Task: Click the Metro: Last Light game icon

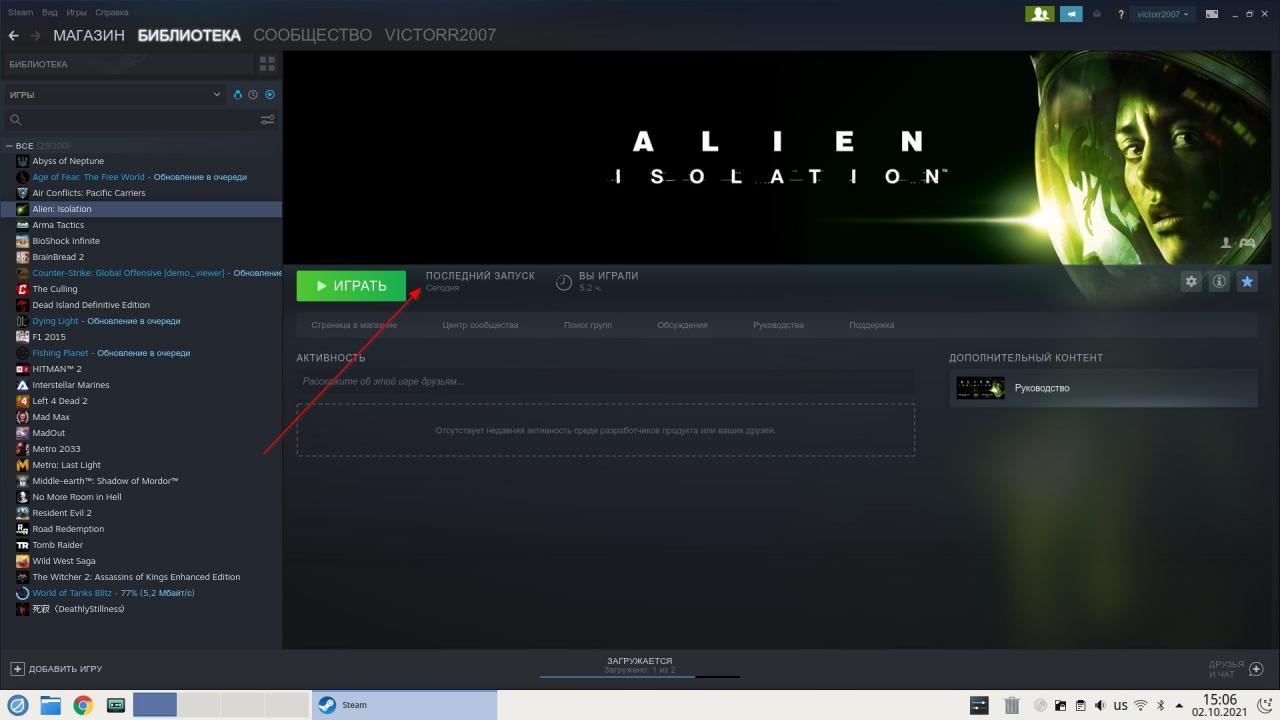Action: (23, 465)
